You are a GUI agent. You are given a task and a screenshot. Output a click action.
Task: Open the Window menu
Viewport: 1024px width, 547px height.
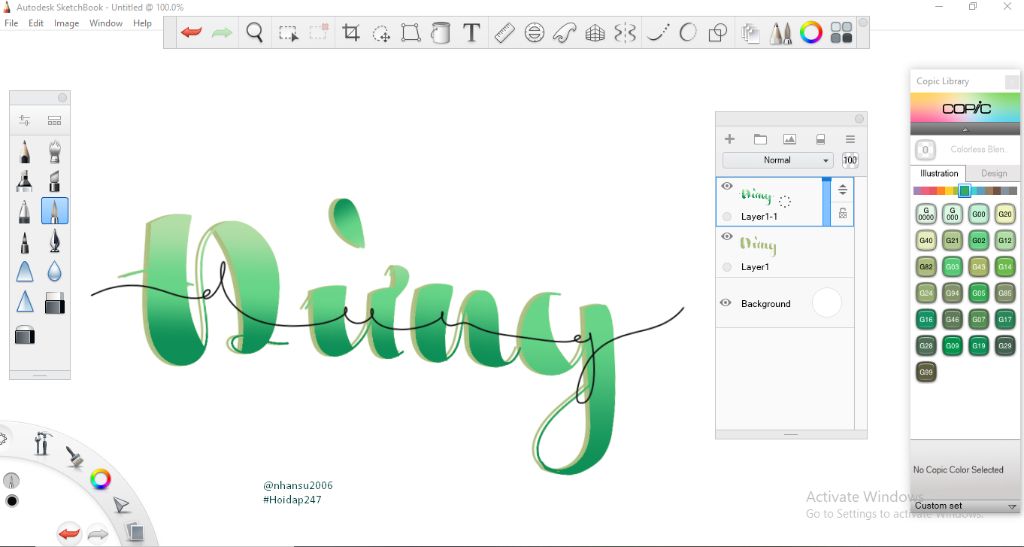tap(106, 23)
